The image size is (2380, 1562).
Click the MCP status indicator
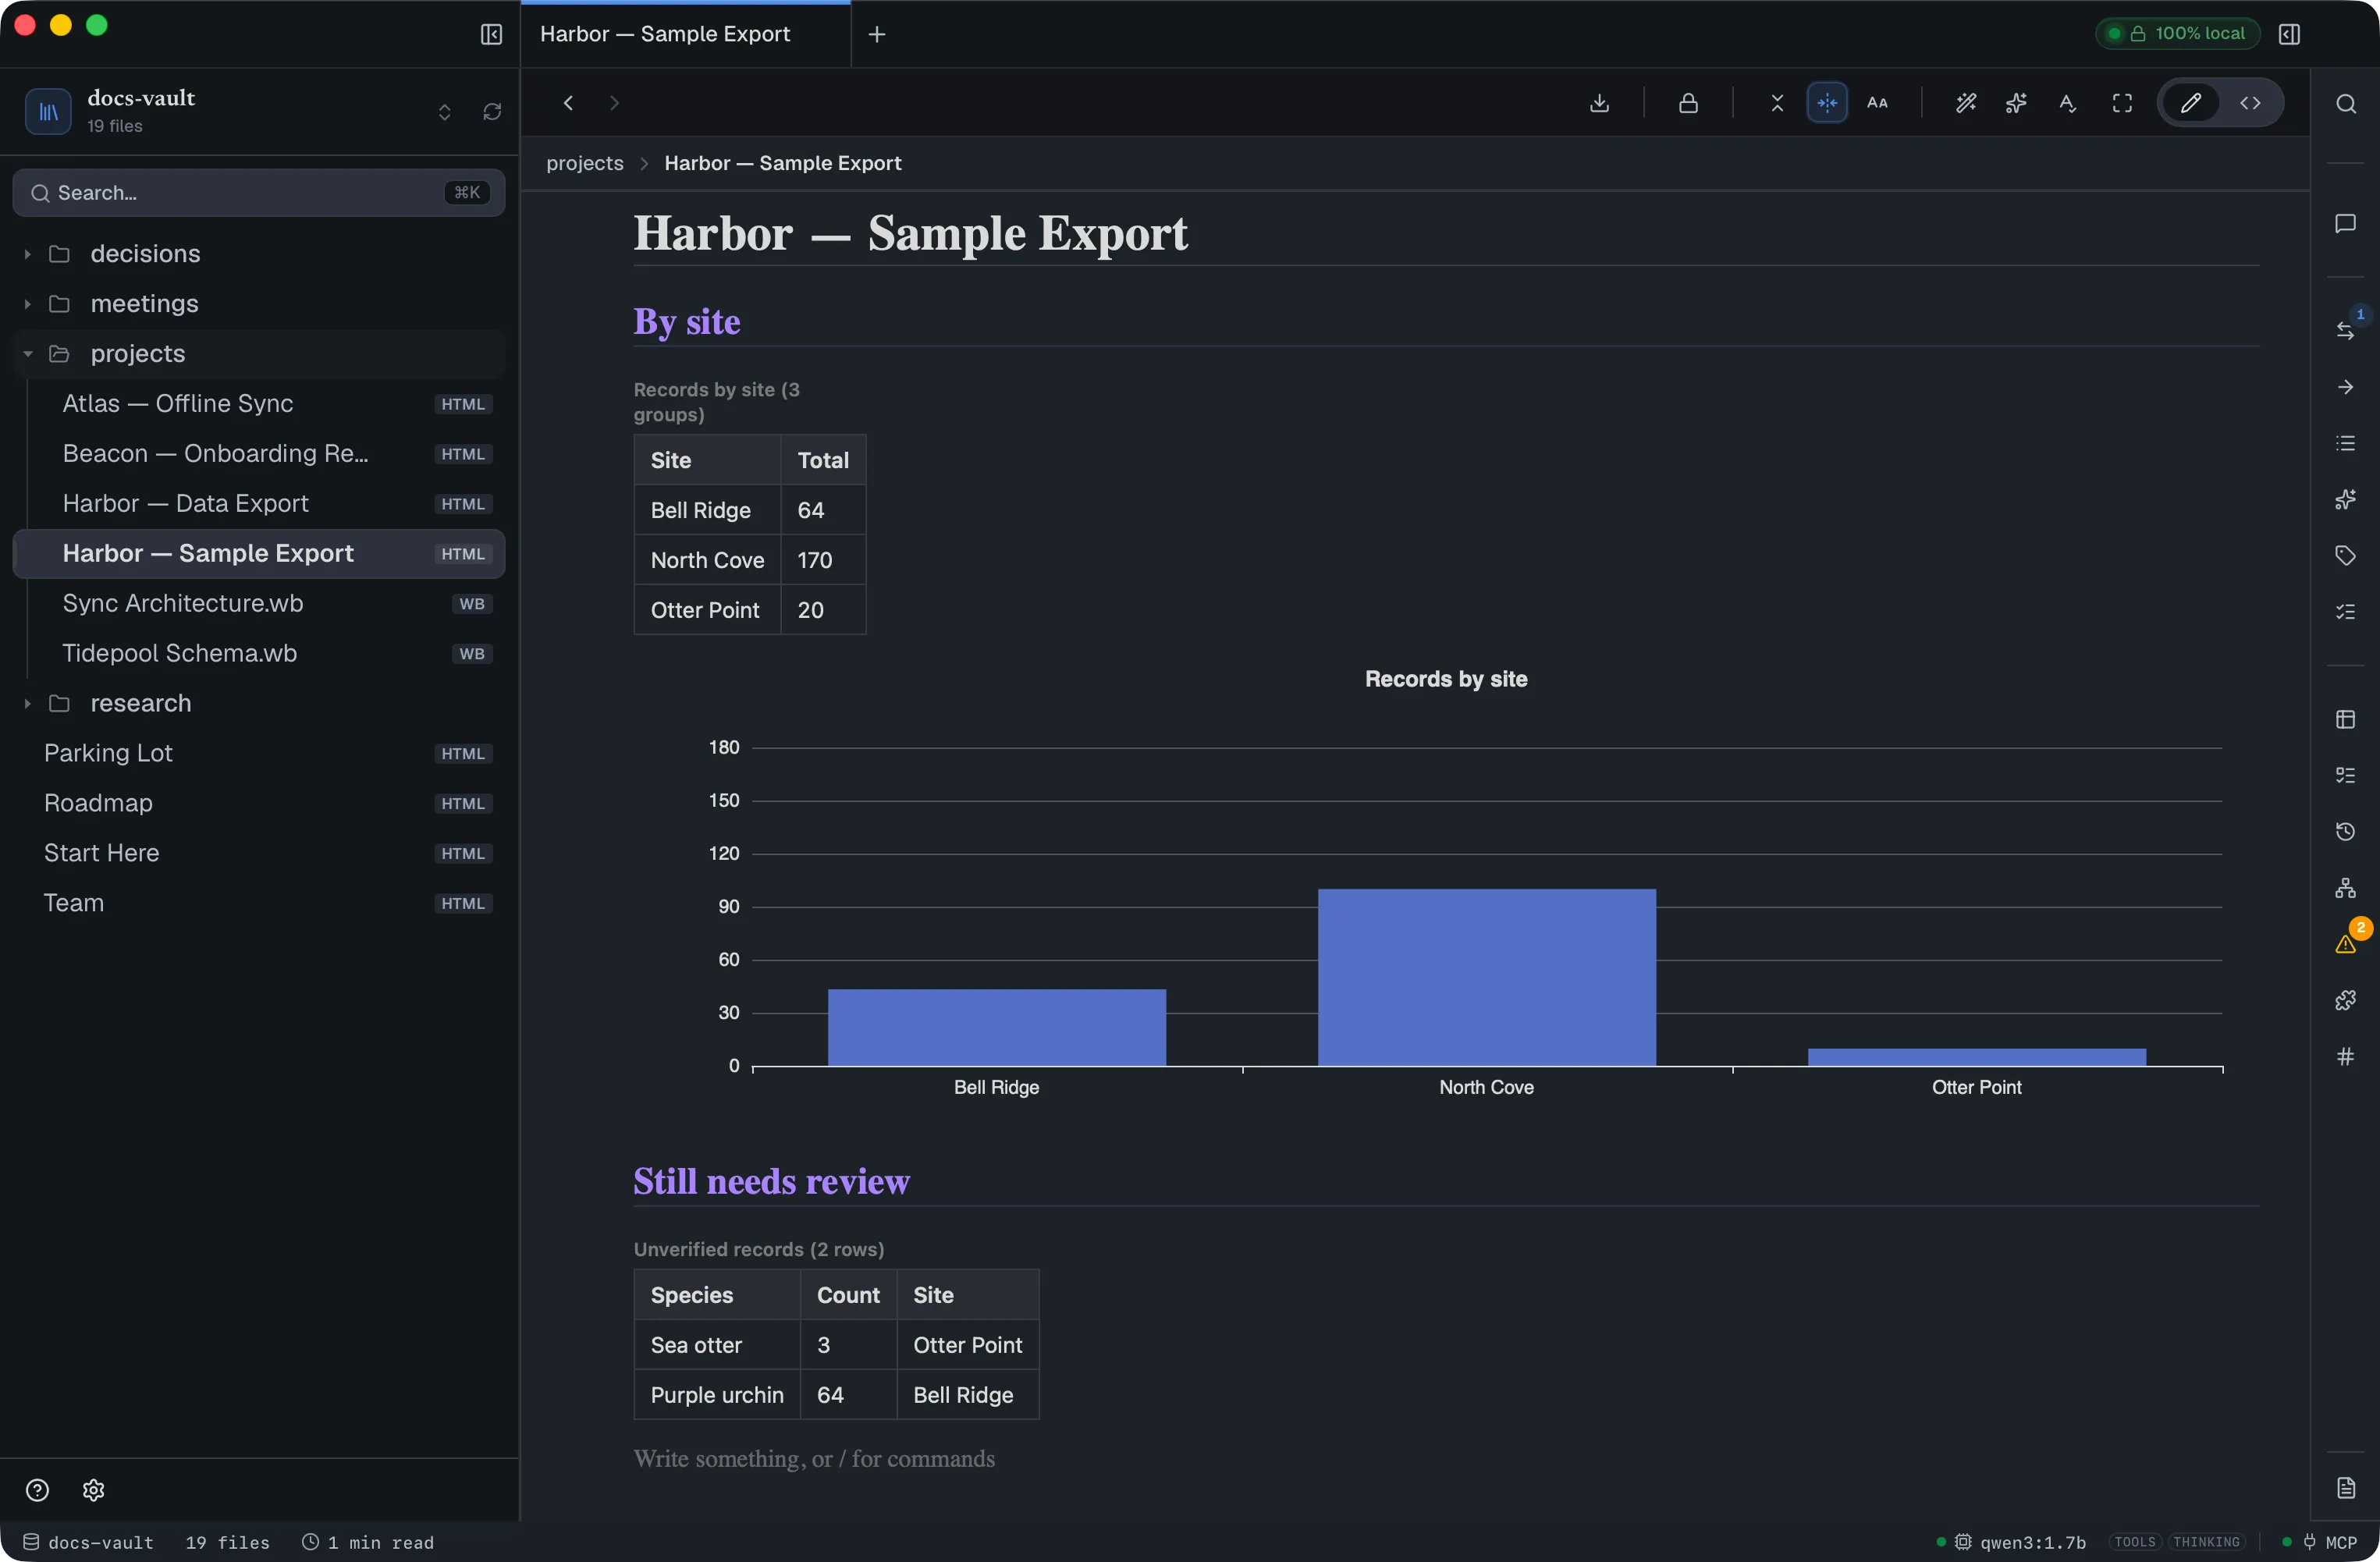coord(2321,1542)
